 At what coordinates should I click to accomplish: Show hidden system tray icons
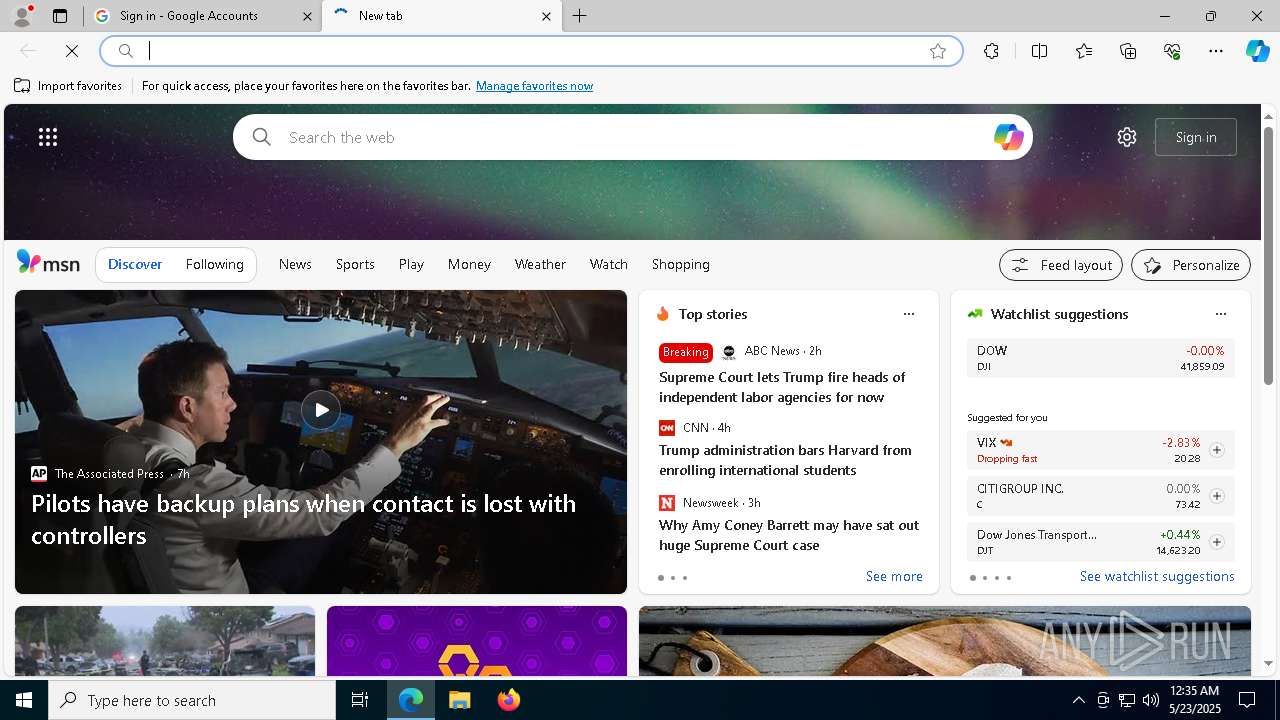[1079, 700]
